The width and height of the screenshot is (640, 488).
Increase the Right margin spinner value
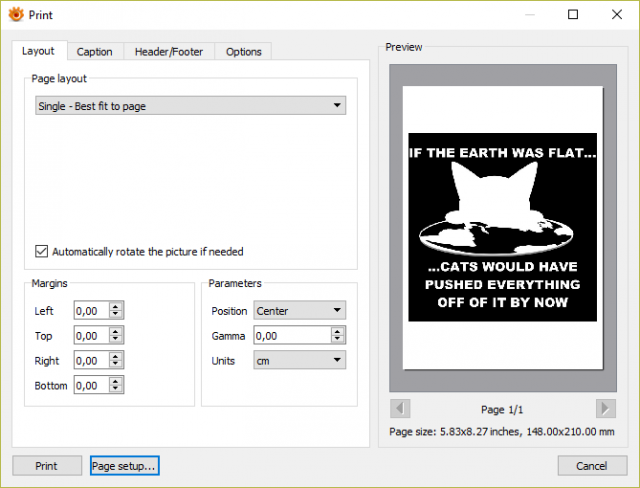point(116,356)
